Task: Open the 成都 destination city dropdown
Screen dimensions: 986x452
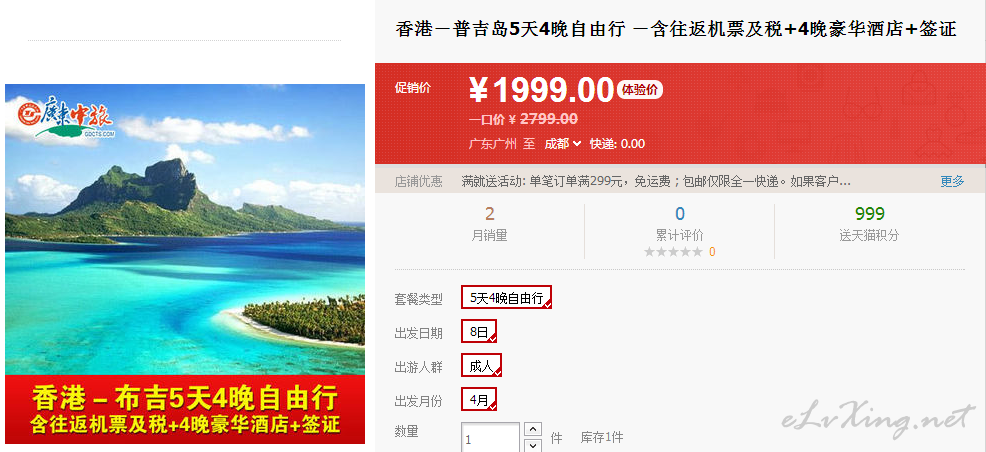Action: [x=562, y=144]
